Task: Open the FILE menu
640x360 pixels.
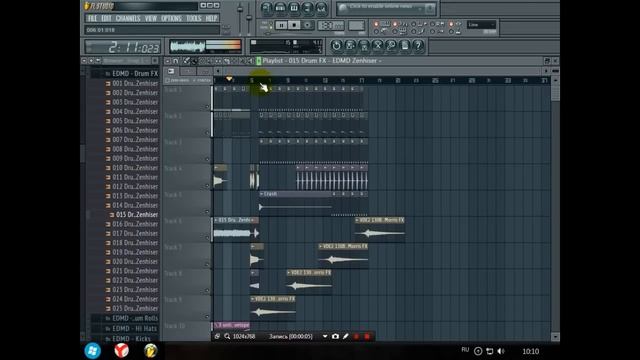Action: point(92,18)
